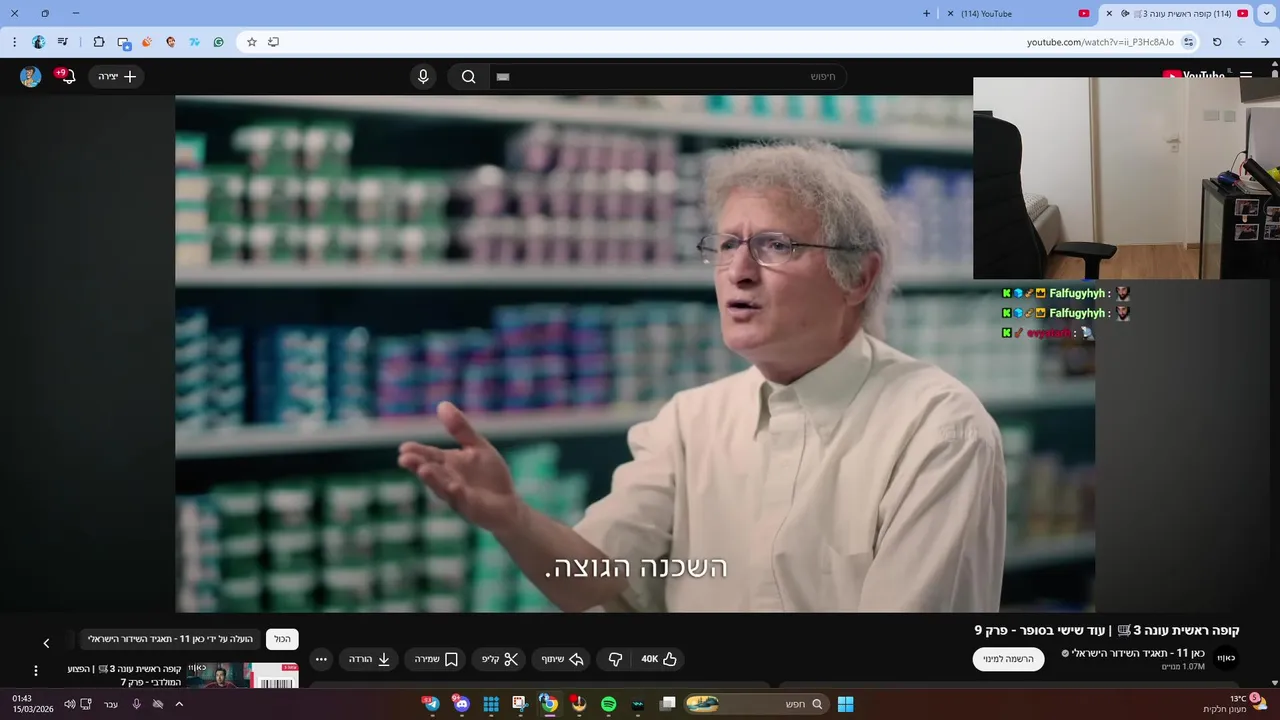Open channel name 'כאן 11 - תאגיד השידור הישראלי'
The width and height of the screenshot is (1280, 720).
[x=1138, y=653]
